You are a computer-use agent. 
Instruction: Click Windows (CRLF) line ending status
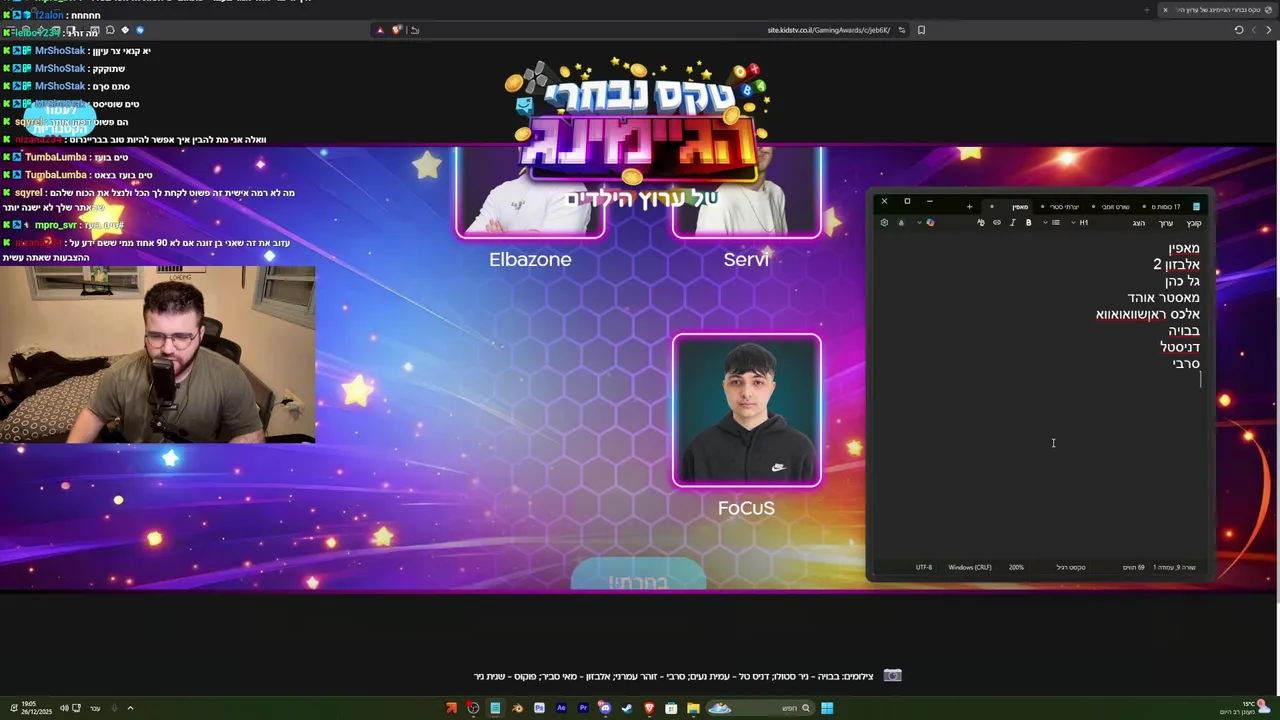tap(970, 567)
